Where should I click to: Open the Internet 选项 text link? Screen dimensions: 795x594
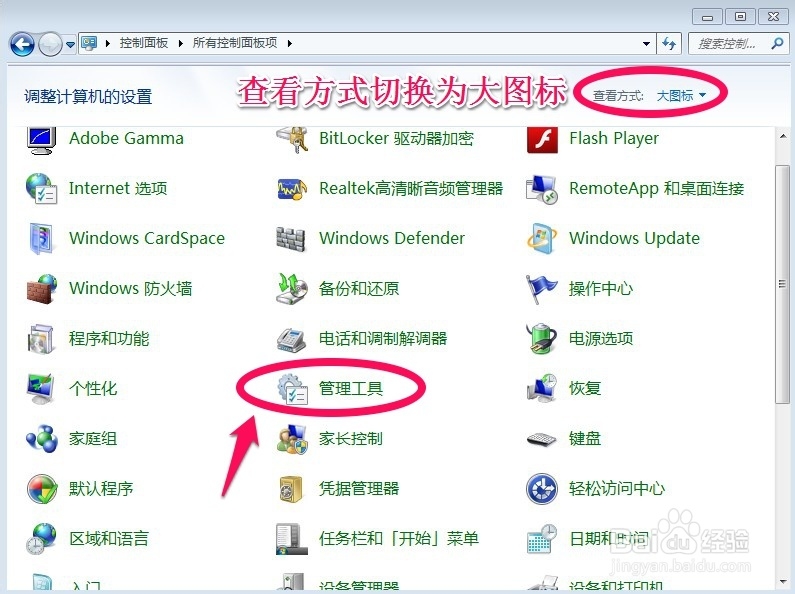[118, 189]
